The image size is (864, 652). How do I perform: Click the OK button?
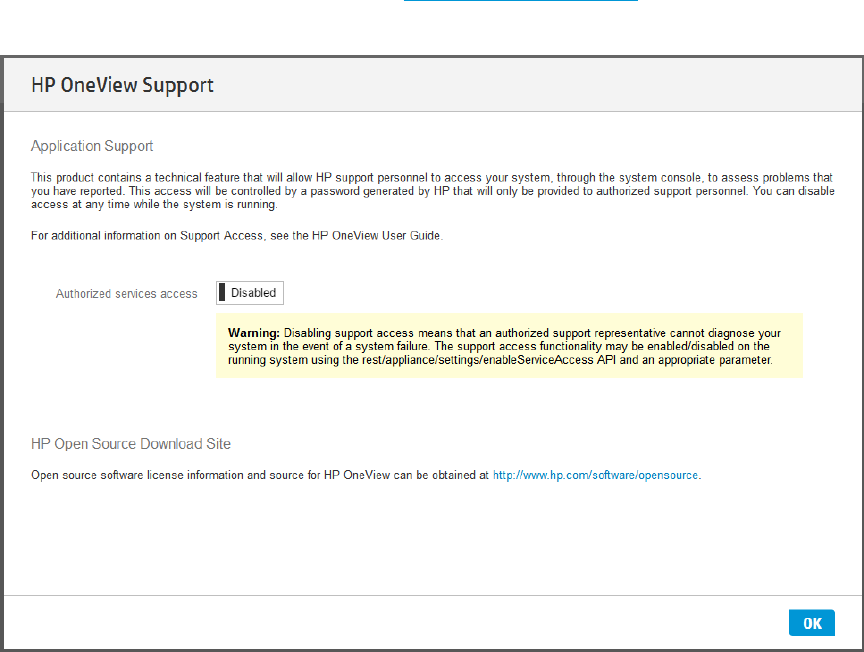(x=812, y=623)
